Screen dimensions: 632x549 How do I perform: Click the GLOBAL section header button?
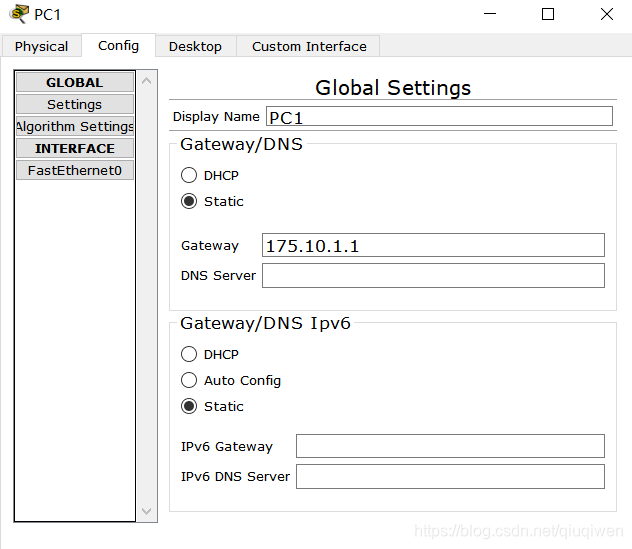[x=75, y=82]
